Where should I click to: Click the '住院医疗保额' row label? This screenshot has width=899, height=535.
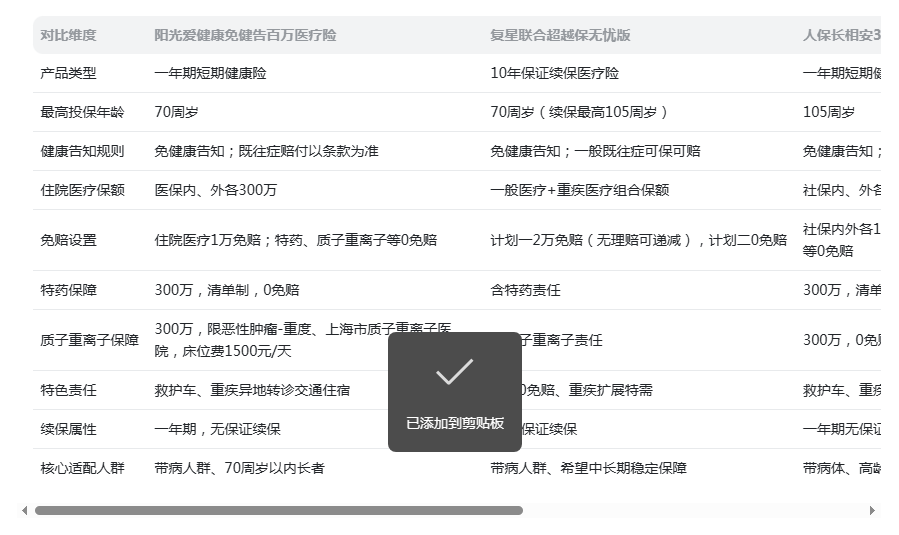click(x=82, y=190)
